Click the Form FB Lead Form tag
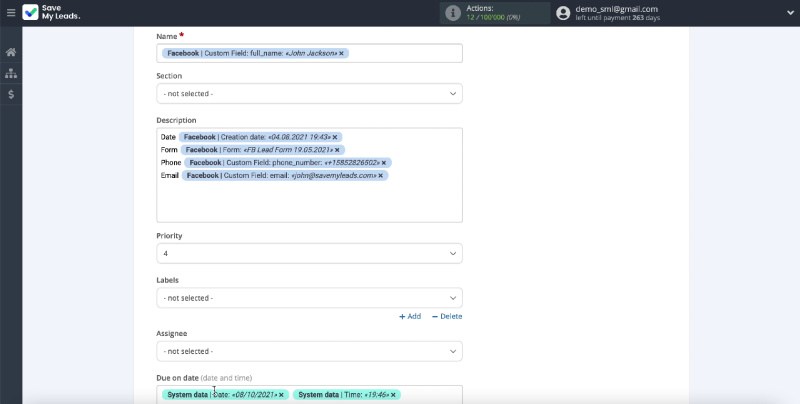 click(x=263, y=150)
